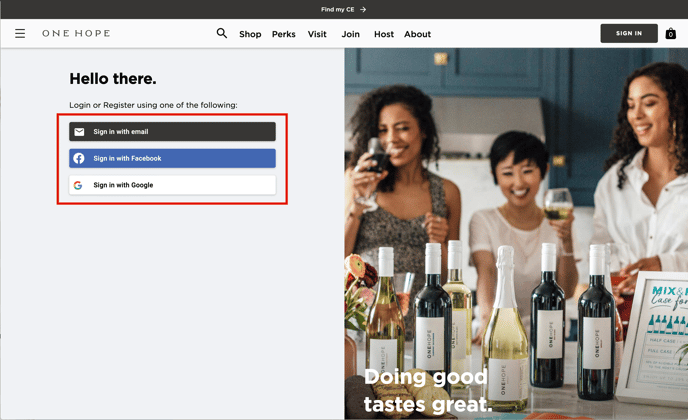Choose Sign in with Facebook

coord(172,158)
